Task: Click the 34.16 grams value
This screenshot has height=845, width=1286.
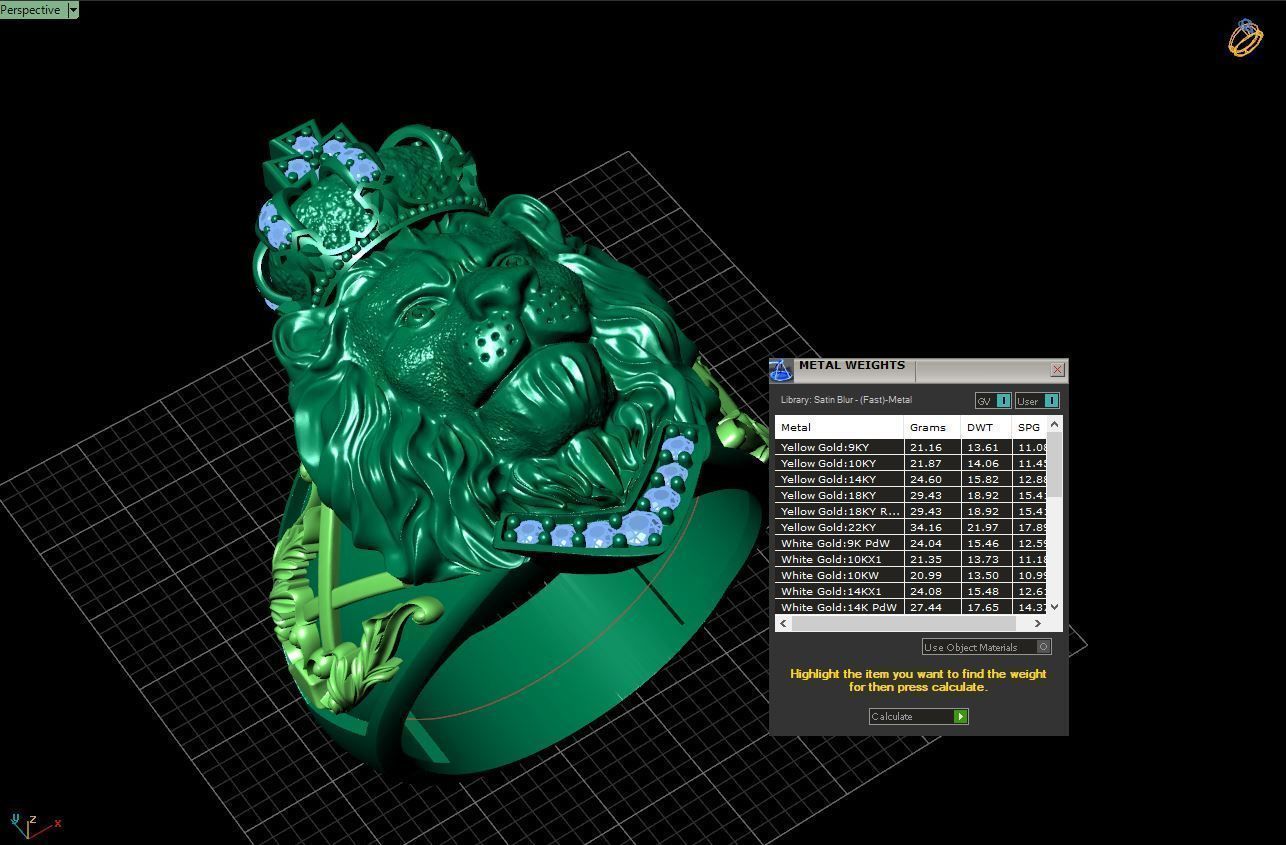Action: pyautogui.click(x=926, y=527)
